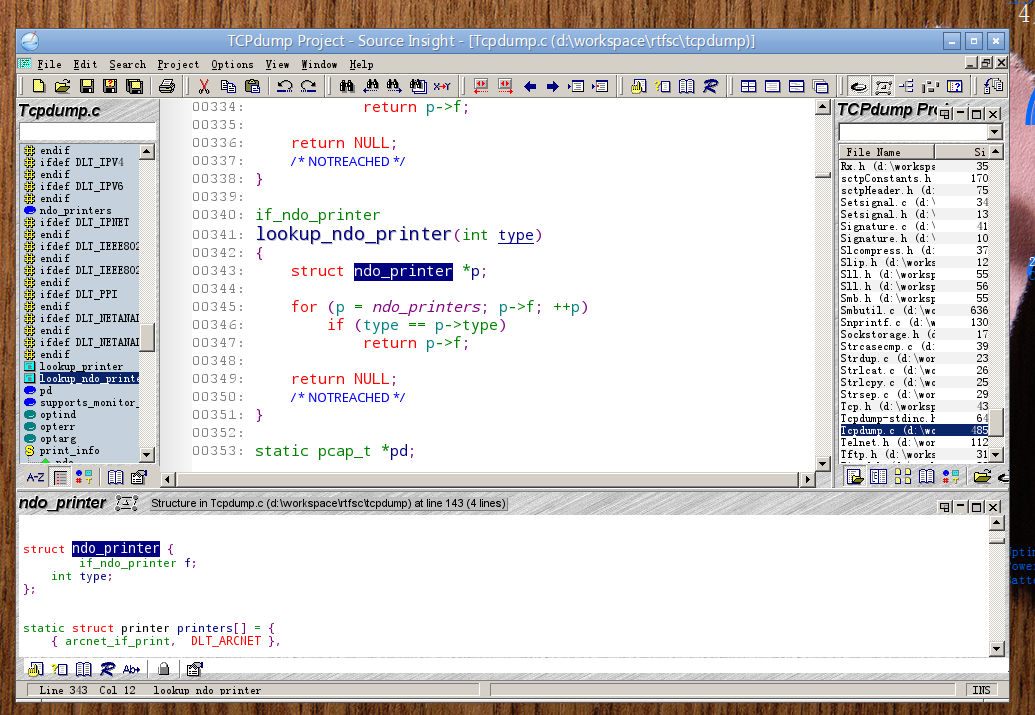1035x715 pixels.
Task: Toggle alphabetical A-Z sorting in symbol panel
Action: (35, 477)
